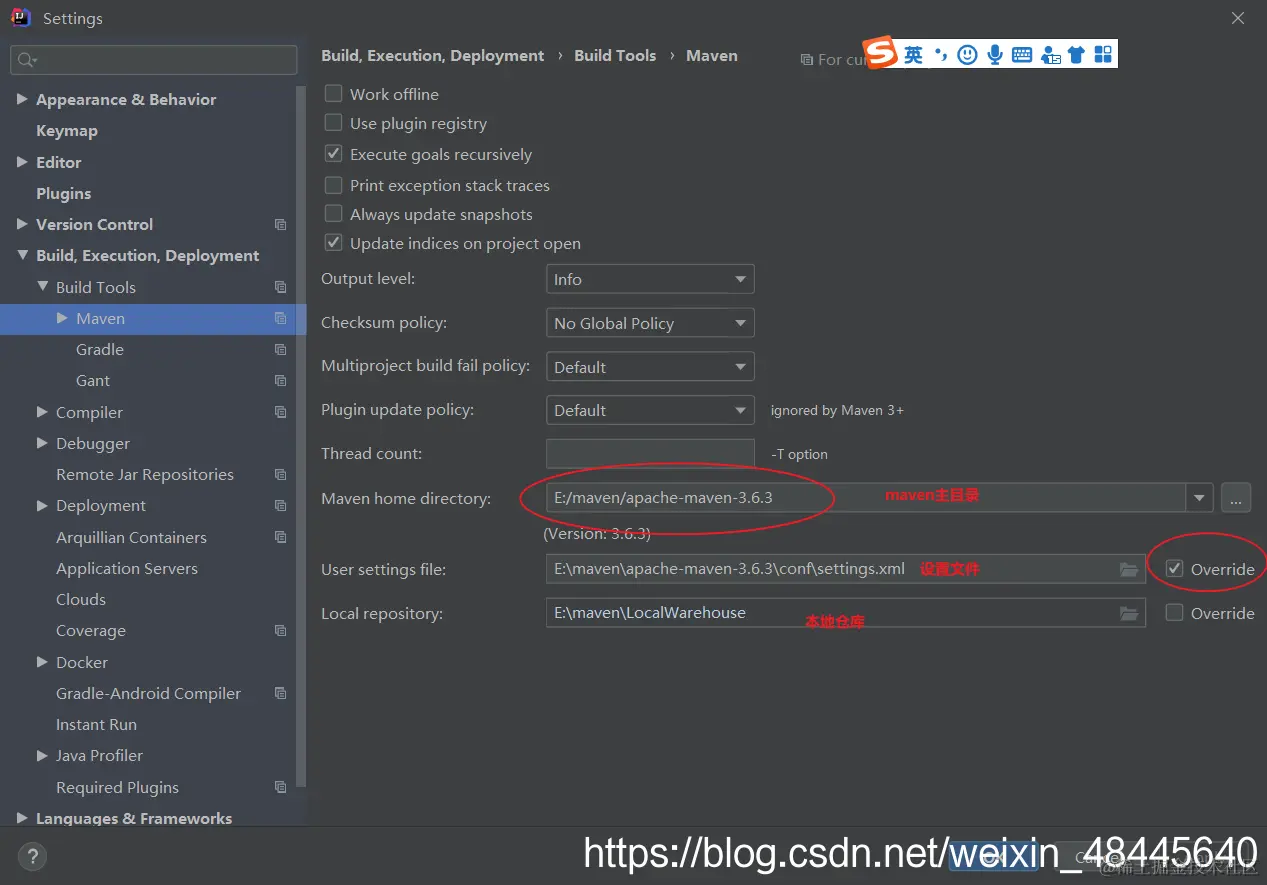Expand the Java Profiler node
Image resolution: width=1267 pixels, height=885 pixels.
[x=42, y=756]
